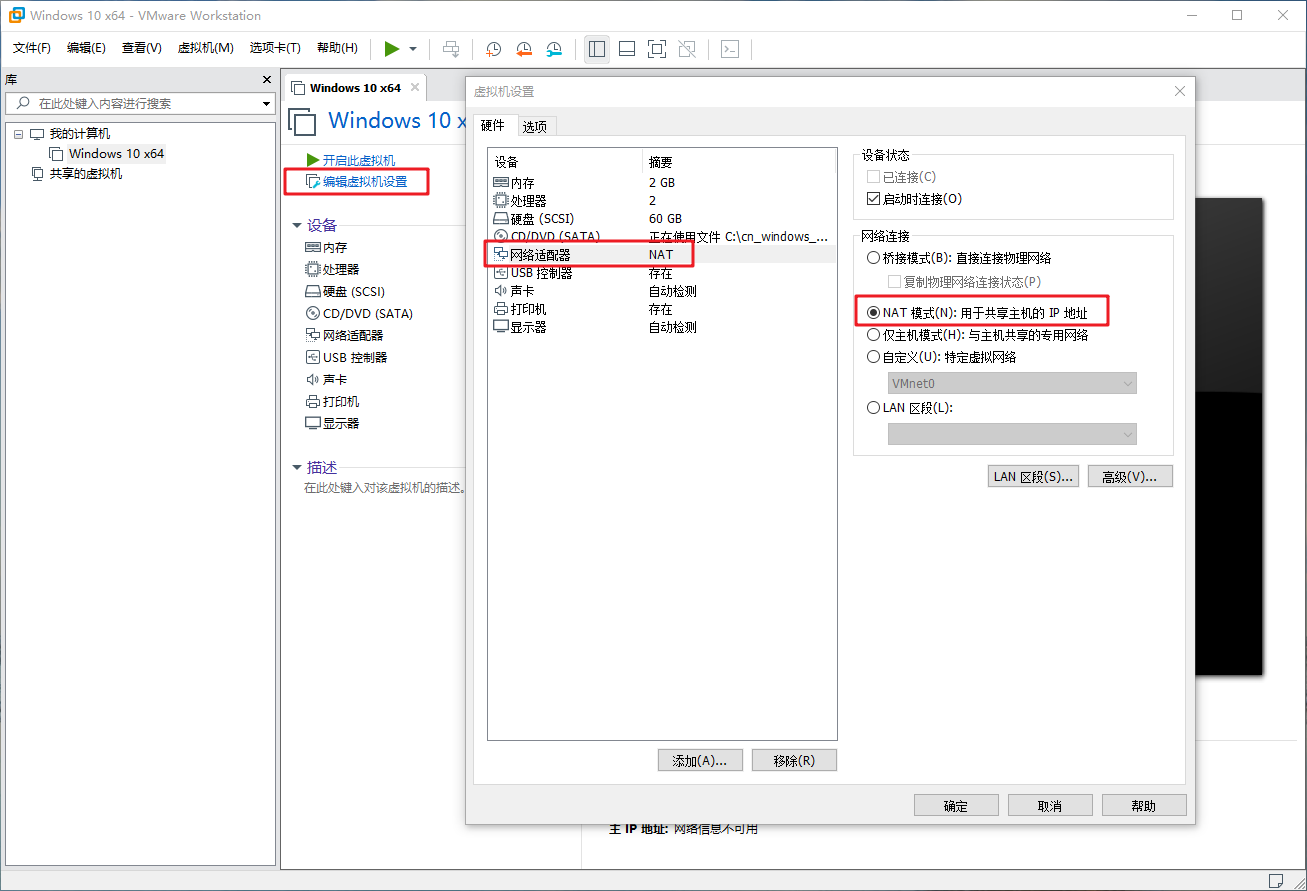Click 帮助 button in settings dialog

pyautogui.click(x=1144, y=806)
